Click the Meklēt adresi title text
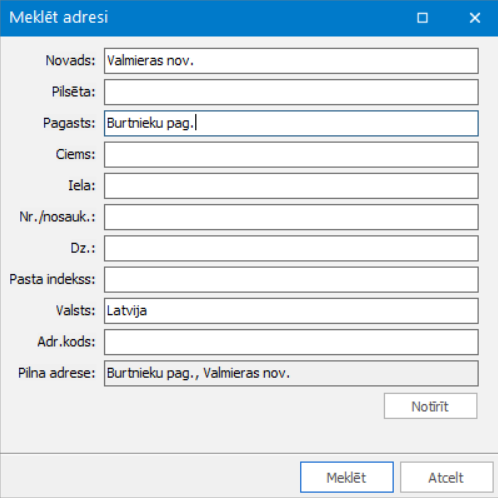Viewport: 498px width, 498px height. (x=59, y=17)
